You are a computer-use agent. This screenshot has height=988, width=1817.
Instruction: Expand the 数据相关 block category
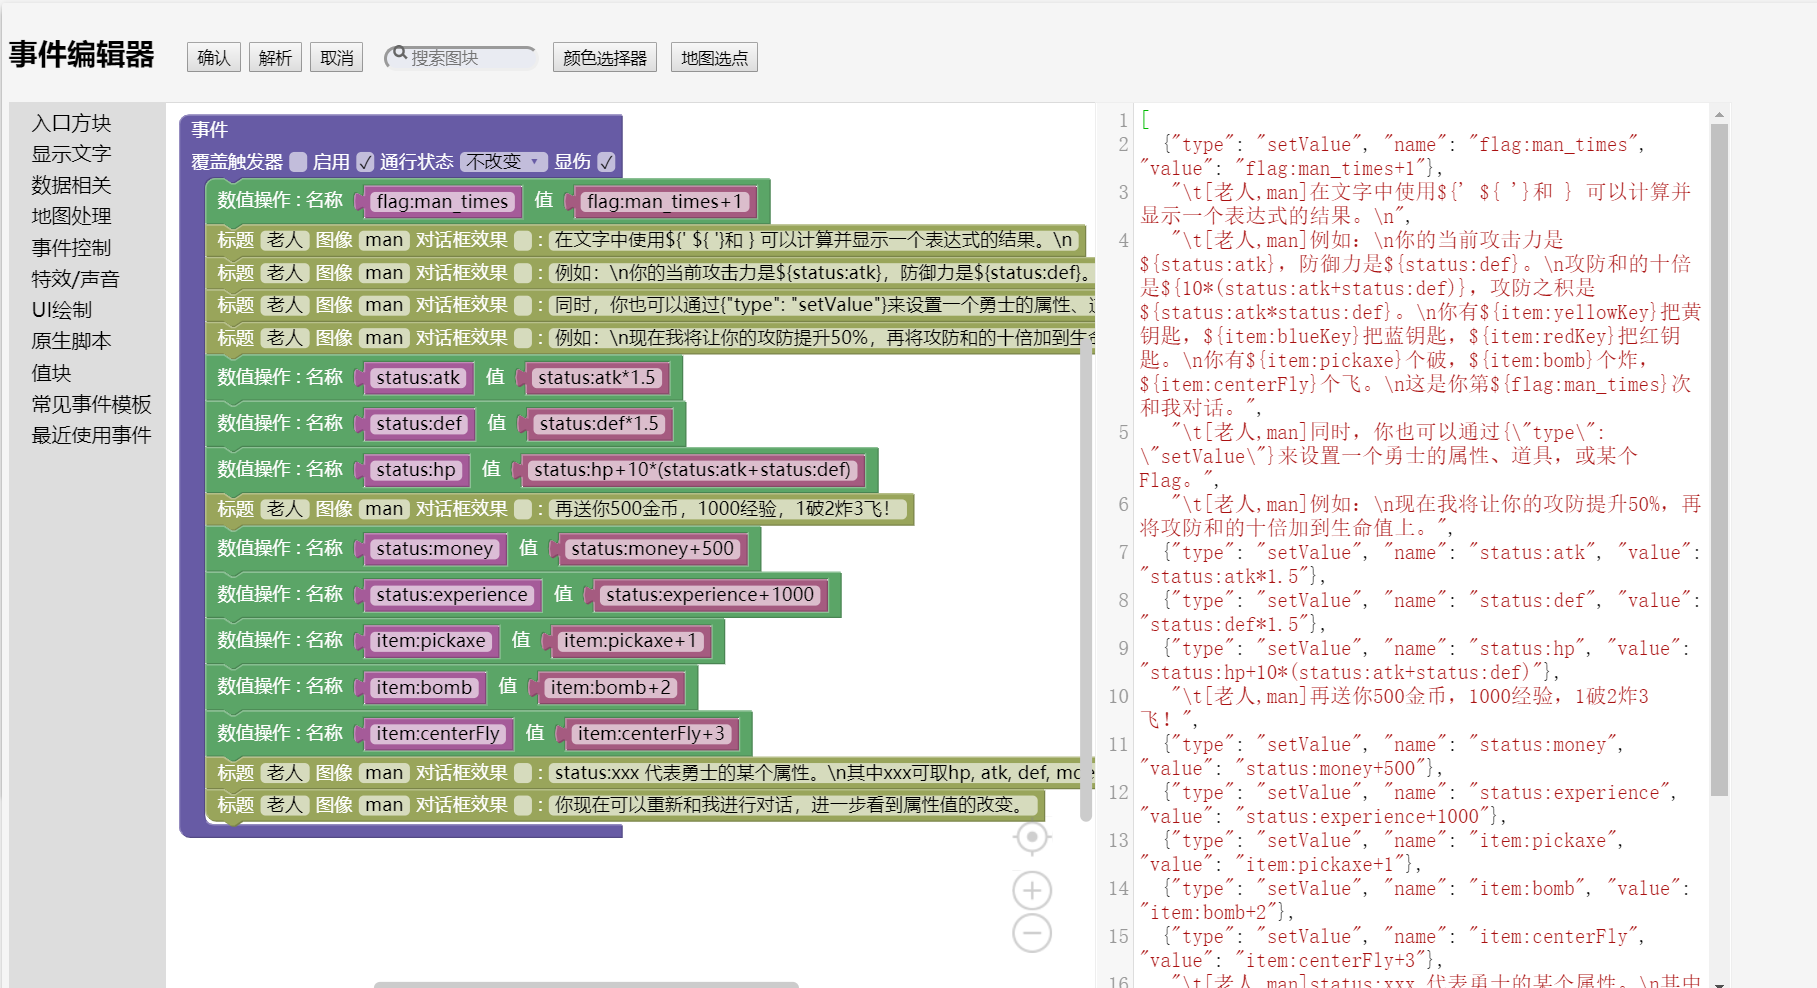click(71, 185)
